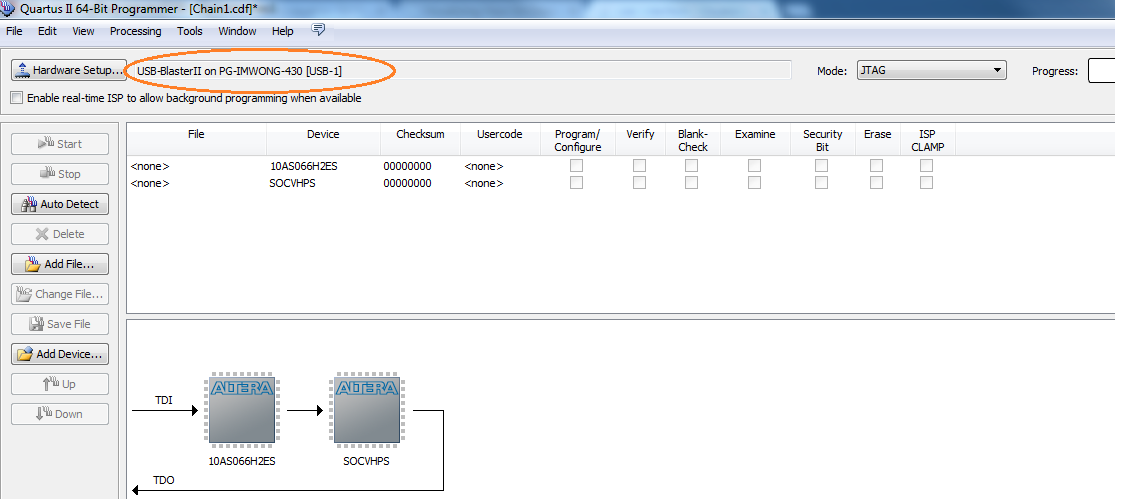Click the SOCVHPS label under chip diagram

(366, 461)
